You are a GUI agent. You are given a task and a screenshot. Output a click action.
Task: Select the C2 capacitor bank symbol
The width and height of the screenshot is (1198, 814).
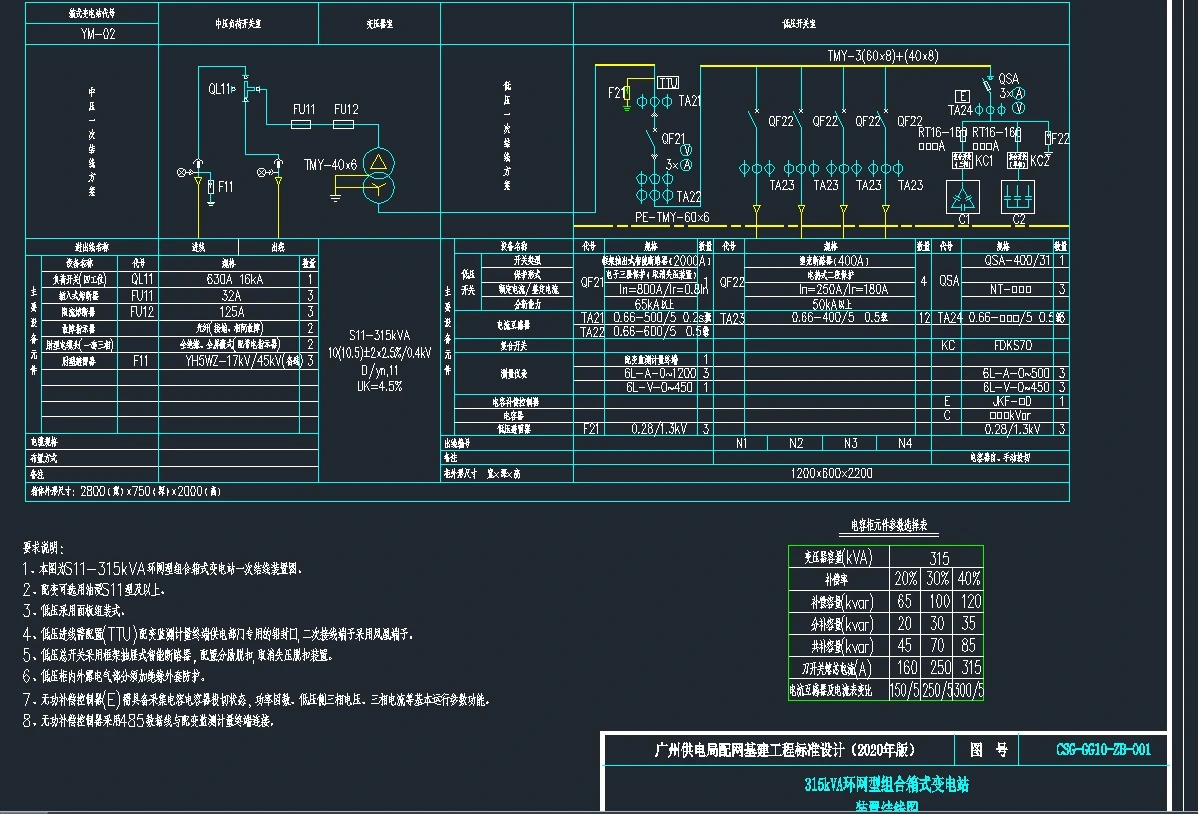[1019, 196]
